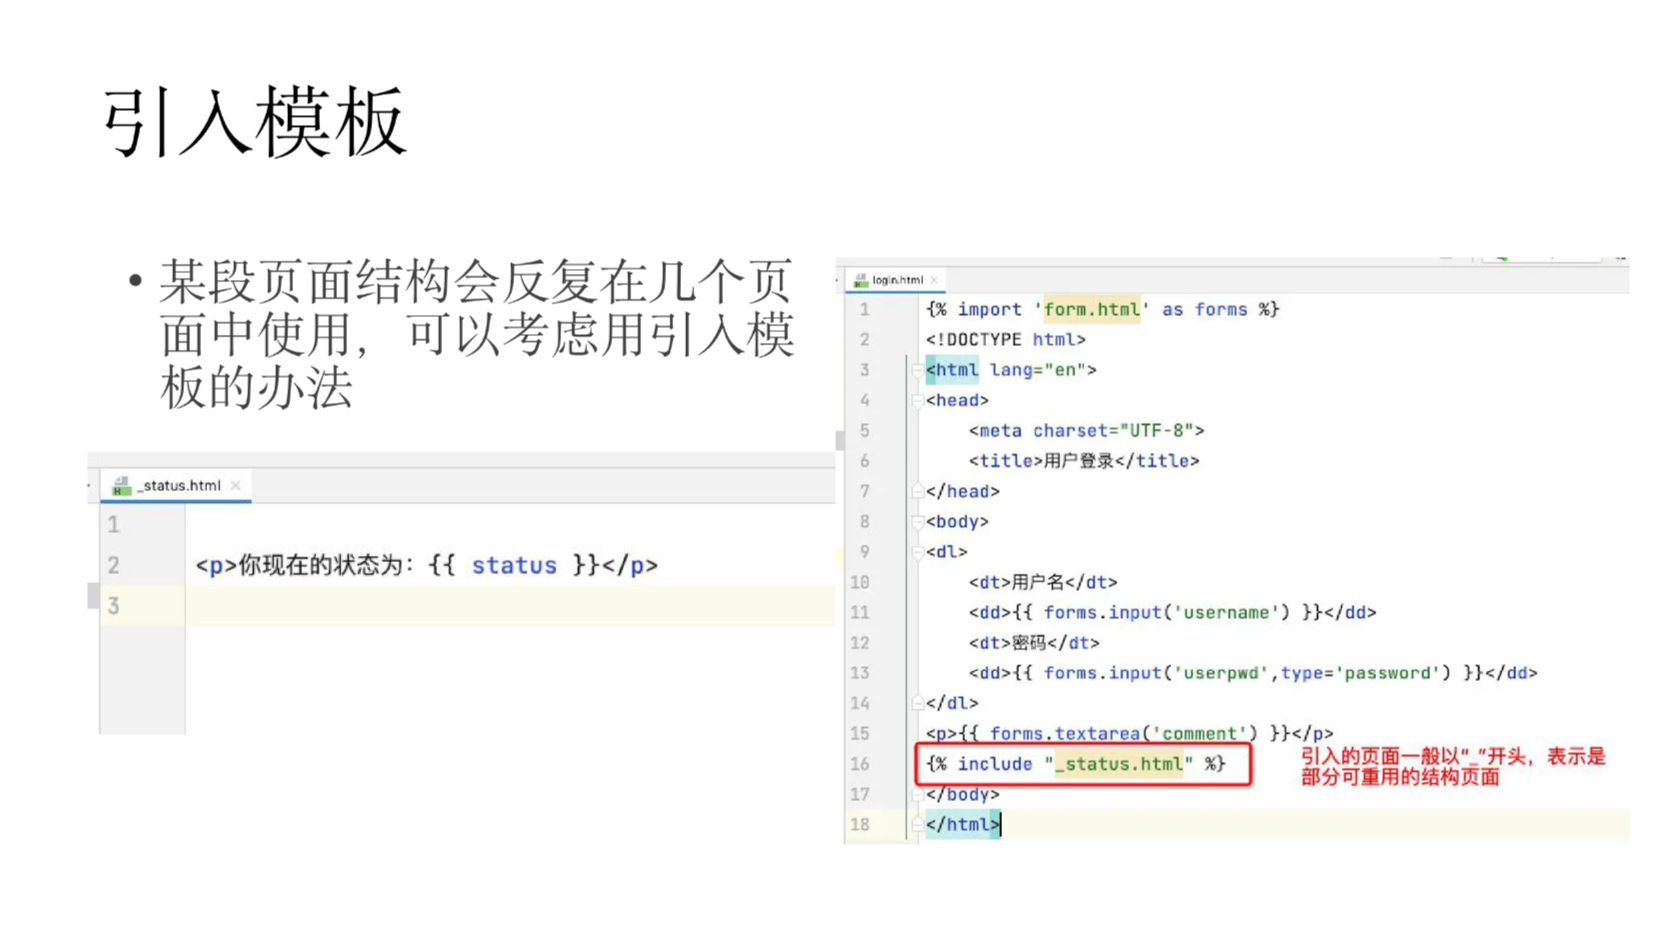Click line number 1 in _status.html gutter
This screenshot has height=935, width=1678.
click(114, 524)
